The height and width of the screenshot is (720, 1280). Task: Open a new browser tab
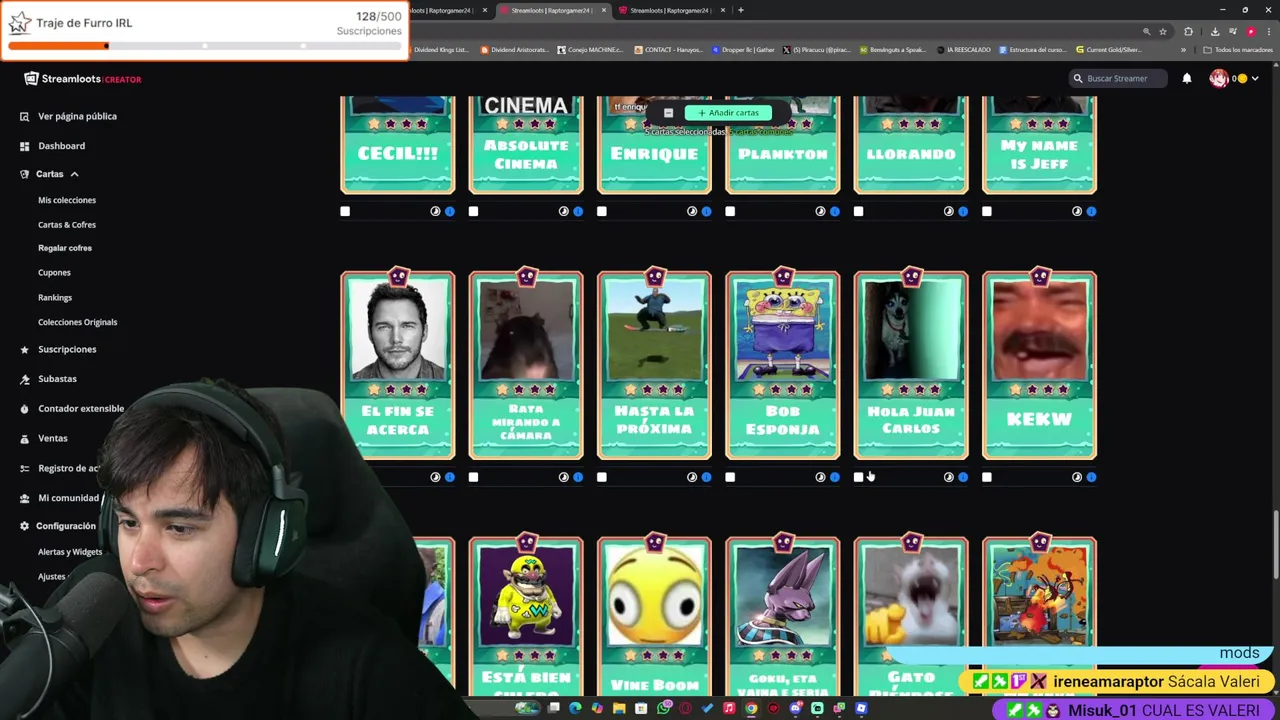pyautogui.click(x=740, y=10)
